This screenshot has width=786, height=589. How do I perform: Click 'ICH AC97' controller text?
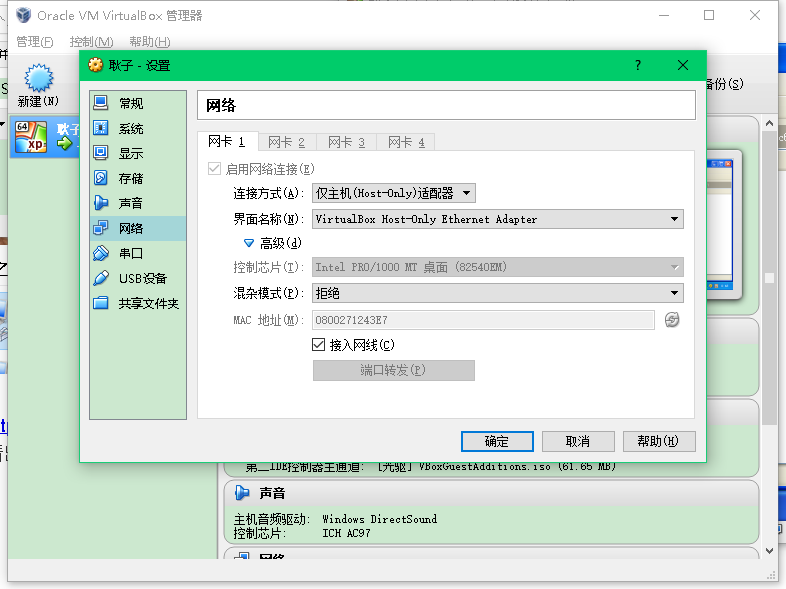[x=346, y=533]
